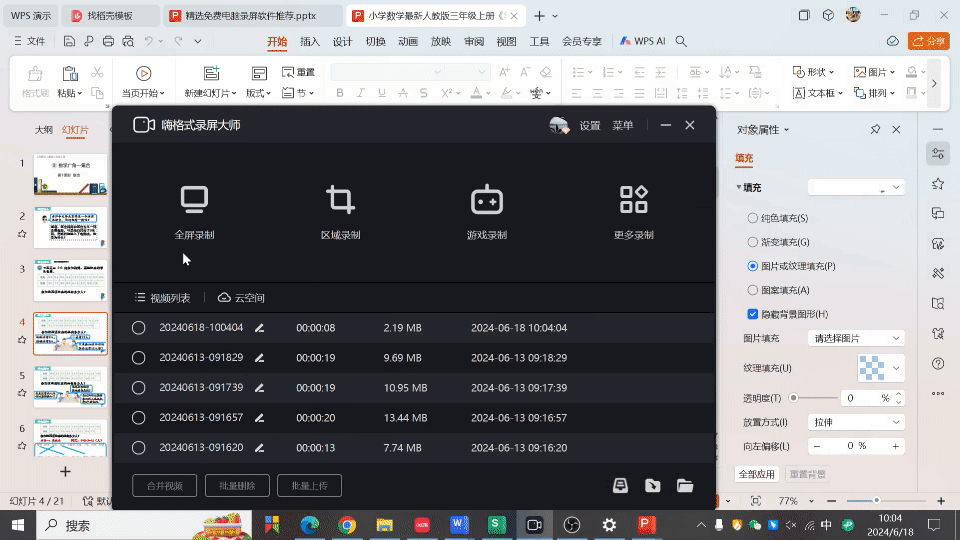The height and width of the screenshot is (540, 960).
Task: Open the recordings folder icon at bottom right
Action: pos(685,486)
